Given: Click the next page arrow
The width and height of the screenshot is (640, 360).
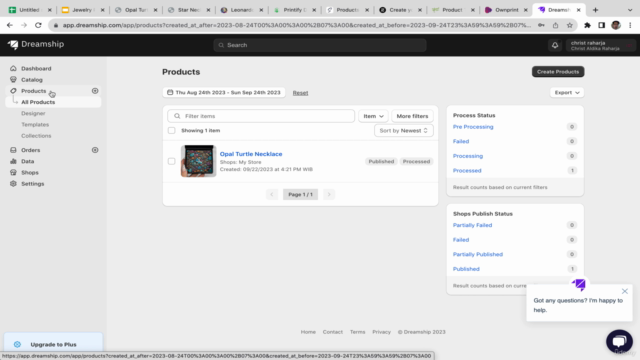Looking at the screenshot, I should [329, 195].
